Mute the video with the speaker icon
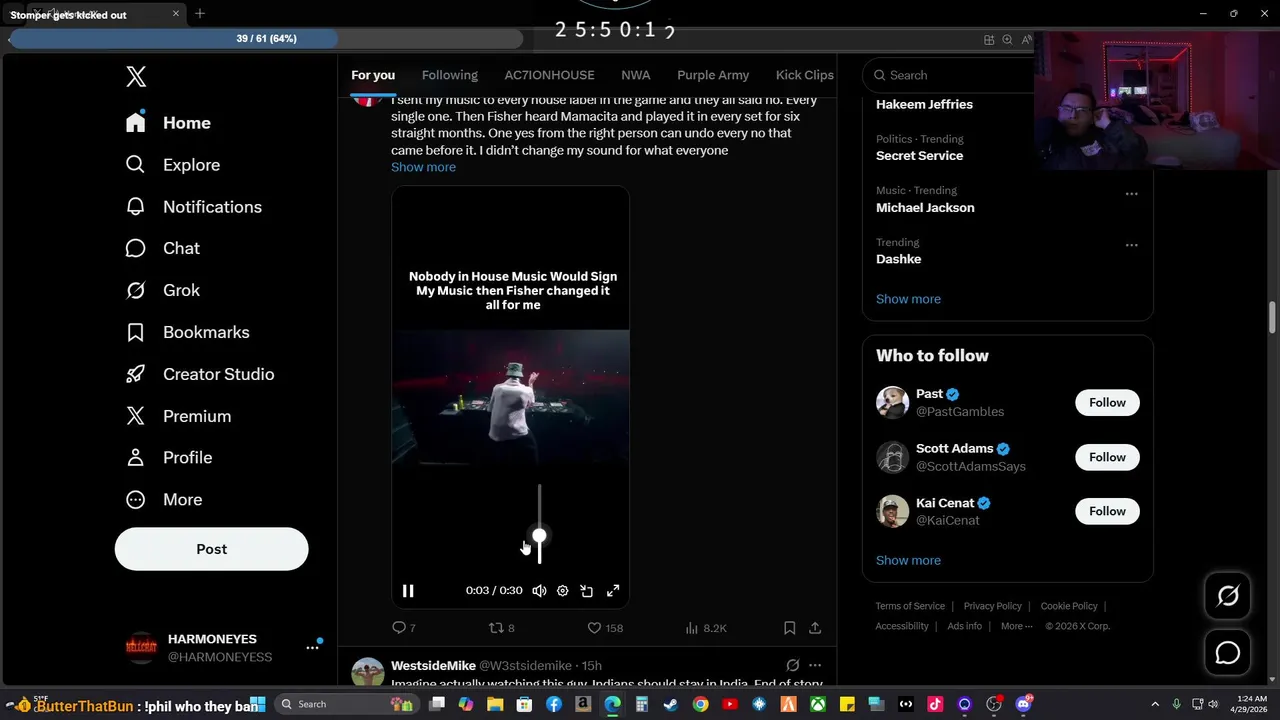1280x720 pixels. (x=539, y=591)
